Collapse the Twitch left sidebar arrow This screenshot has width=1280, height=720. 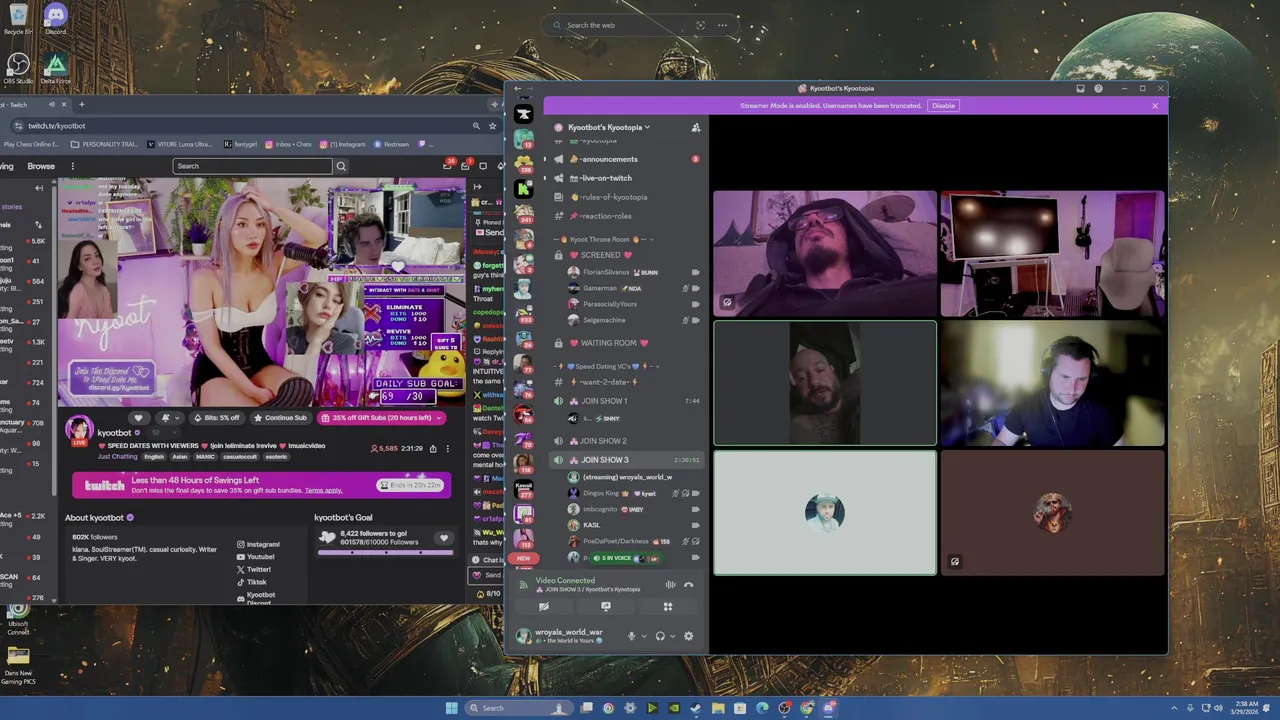pos(39,188)
